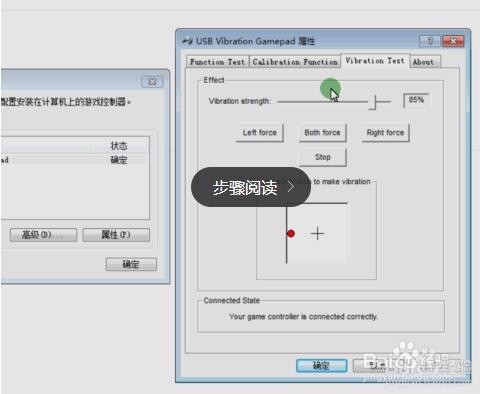Click the Vibration strength label
This screenshot has height=394, width=480.
[x=240, y=101]
